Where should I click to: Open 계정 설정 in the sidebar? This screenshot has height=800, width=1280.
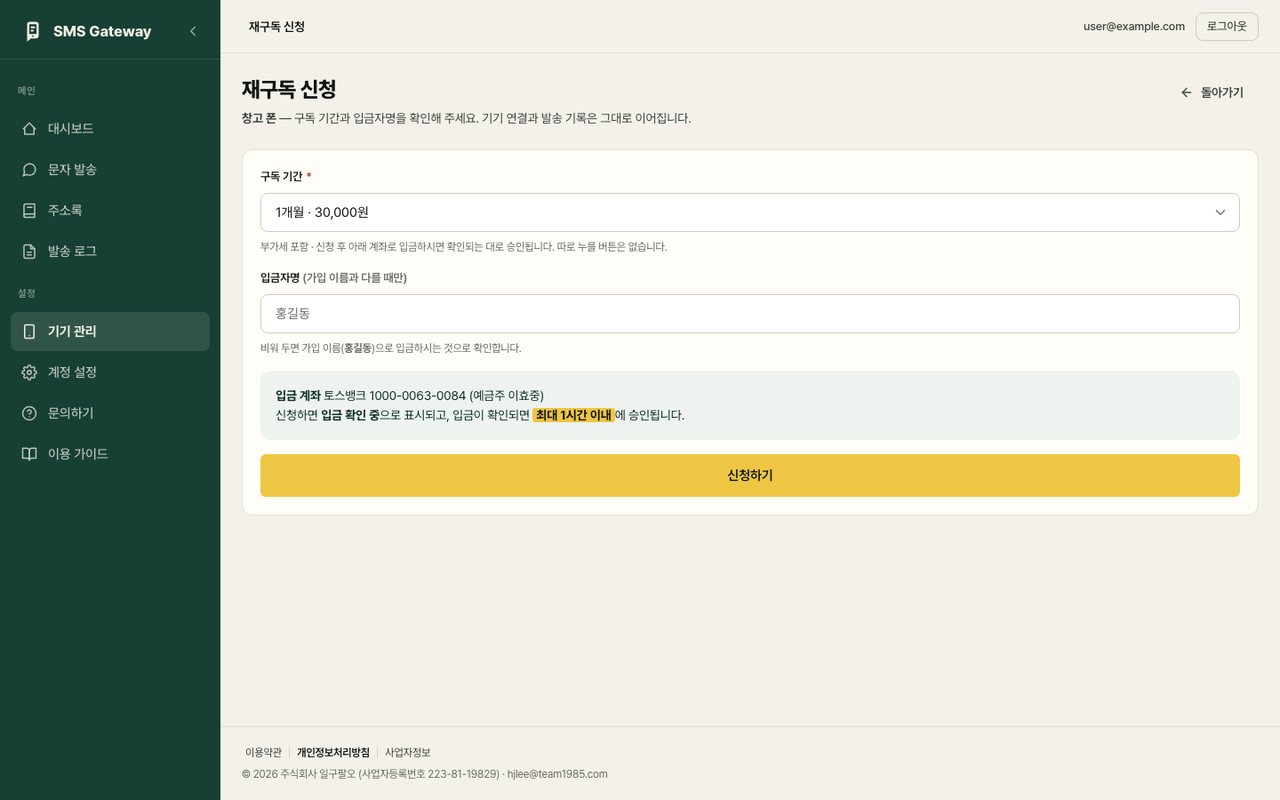point(110,372)
